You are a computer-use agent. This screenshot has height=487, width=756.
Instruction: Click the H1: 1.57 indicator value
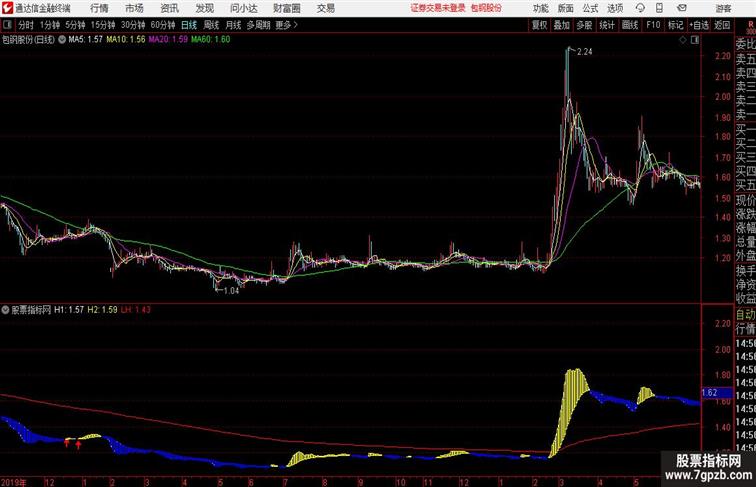coord(69,310)
